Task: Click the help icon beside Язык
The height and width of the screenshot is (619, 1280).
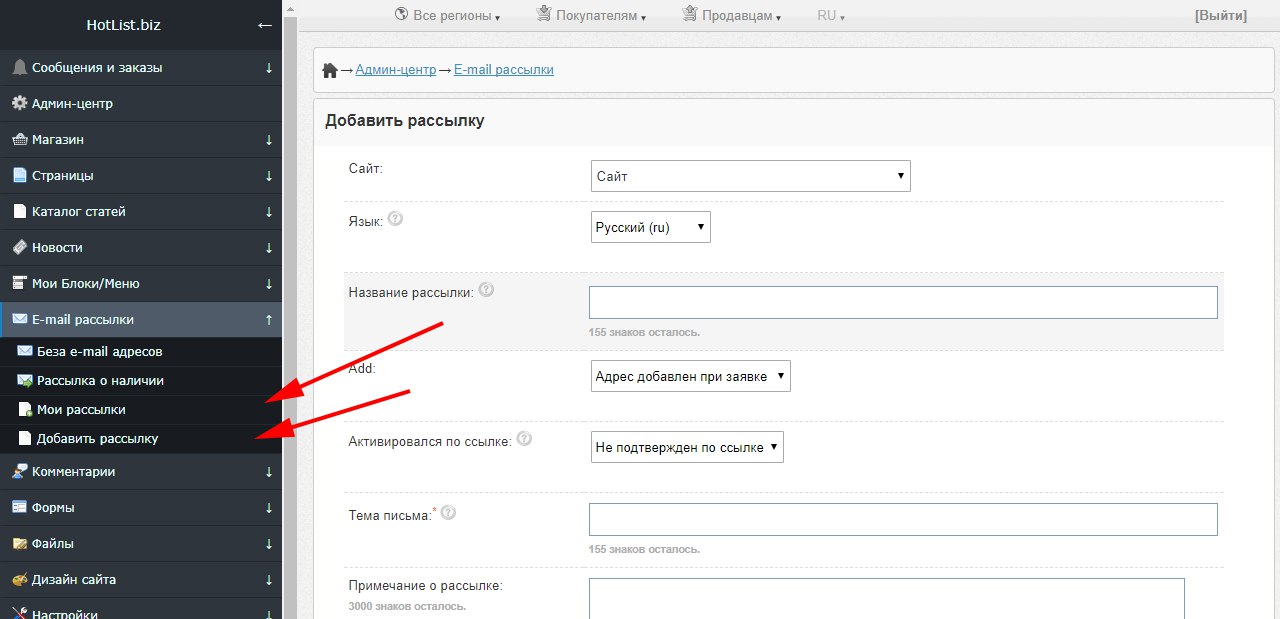Action: click(395, 219)
